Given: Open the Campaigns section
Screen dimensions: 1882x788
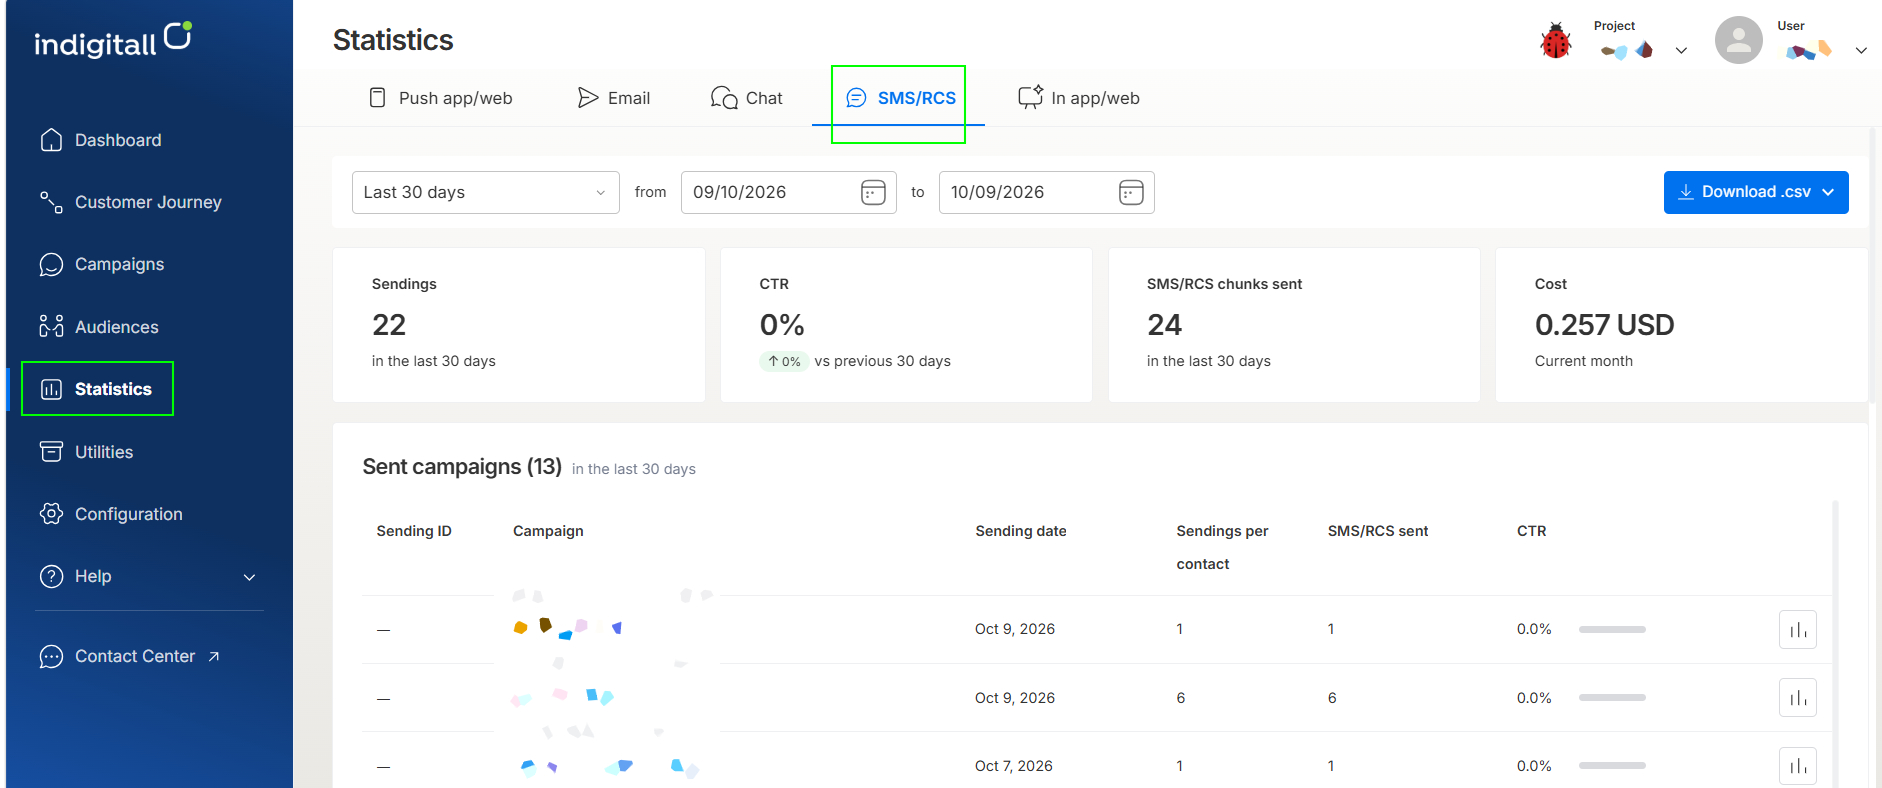Looking at the screenshot, I should (101, 264).
